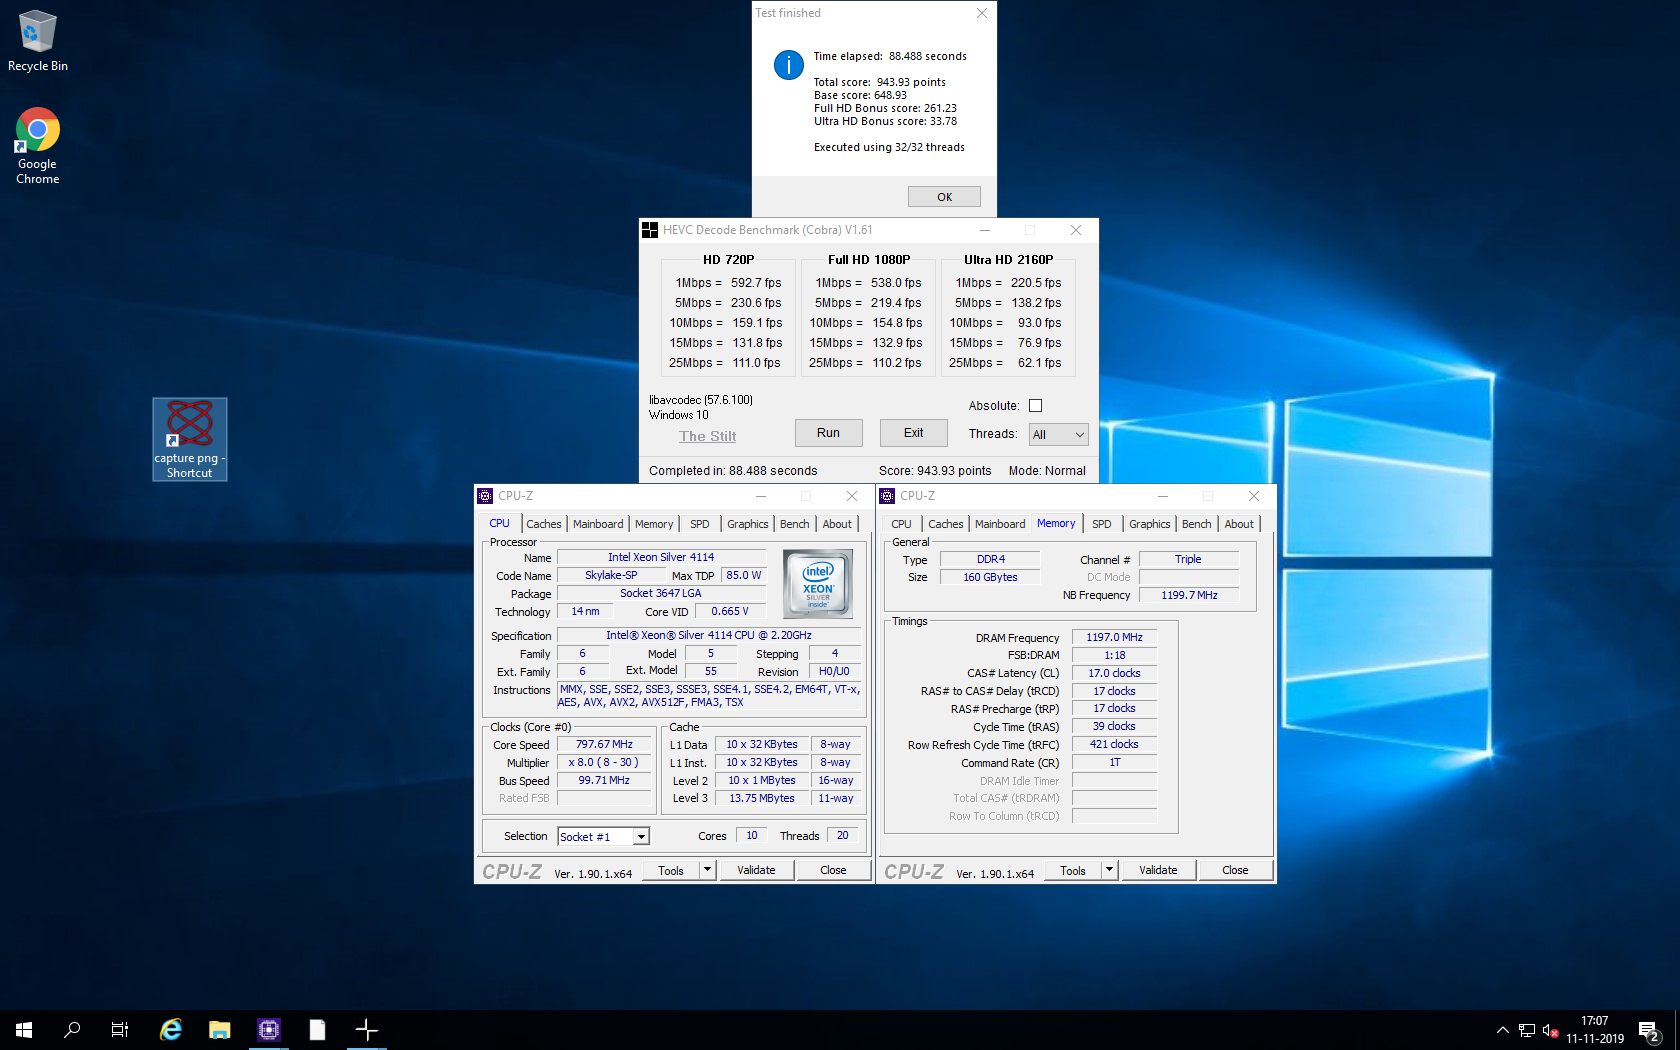Open the SPD tab in right CPU-Z

point(1102,524)
